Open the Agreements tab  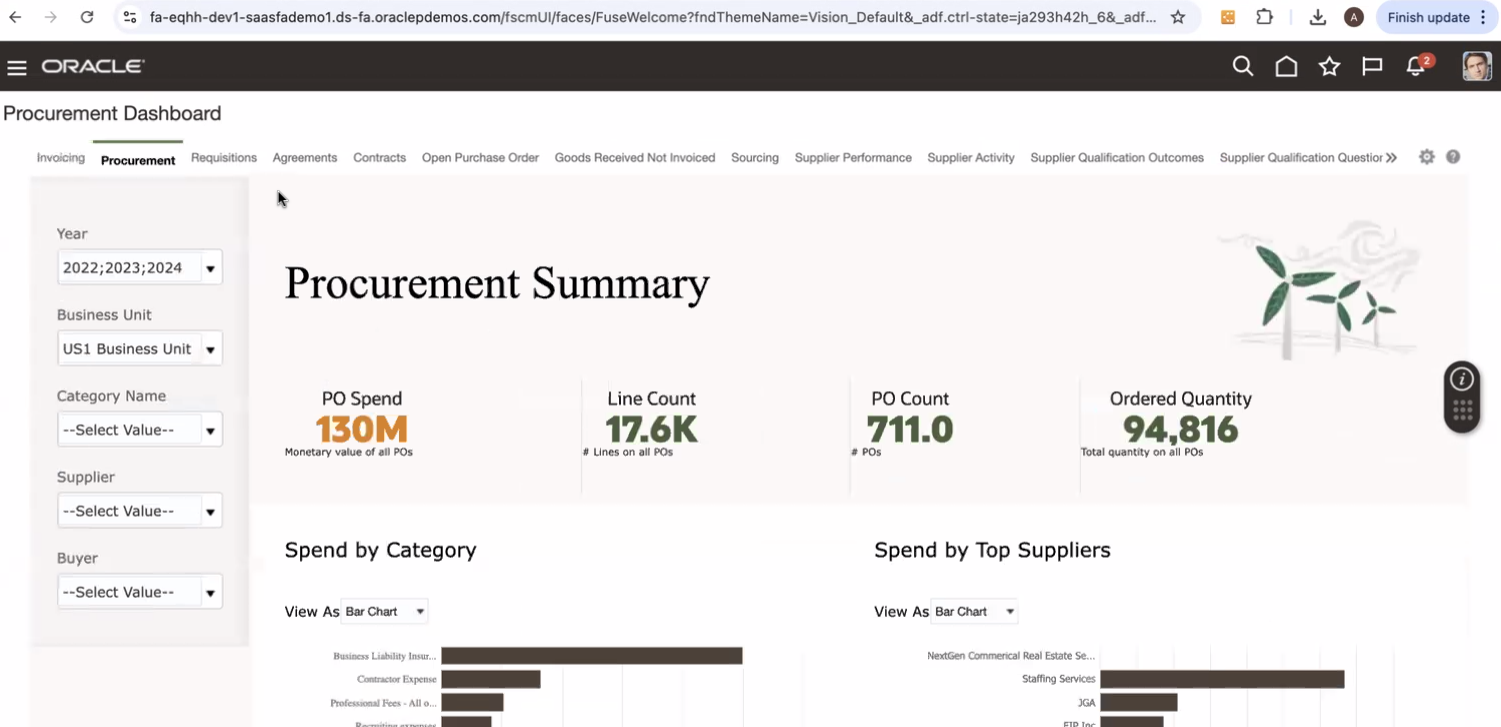[x=305, y=157]
